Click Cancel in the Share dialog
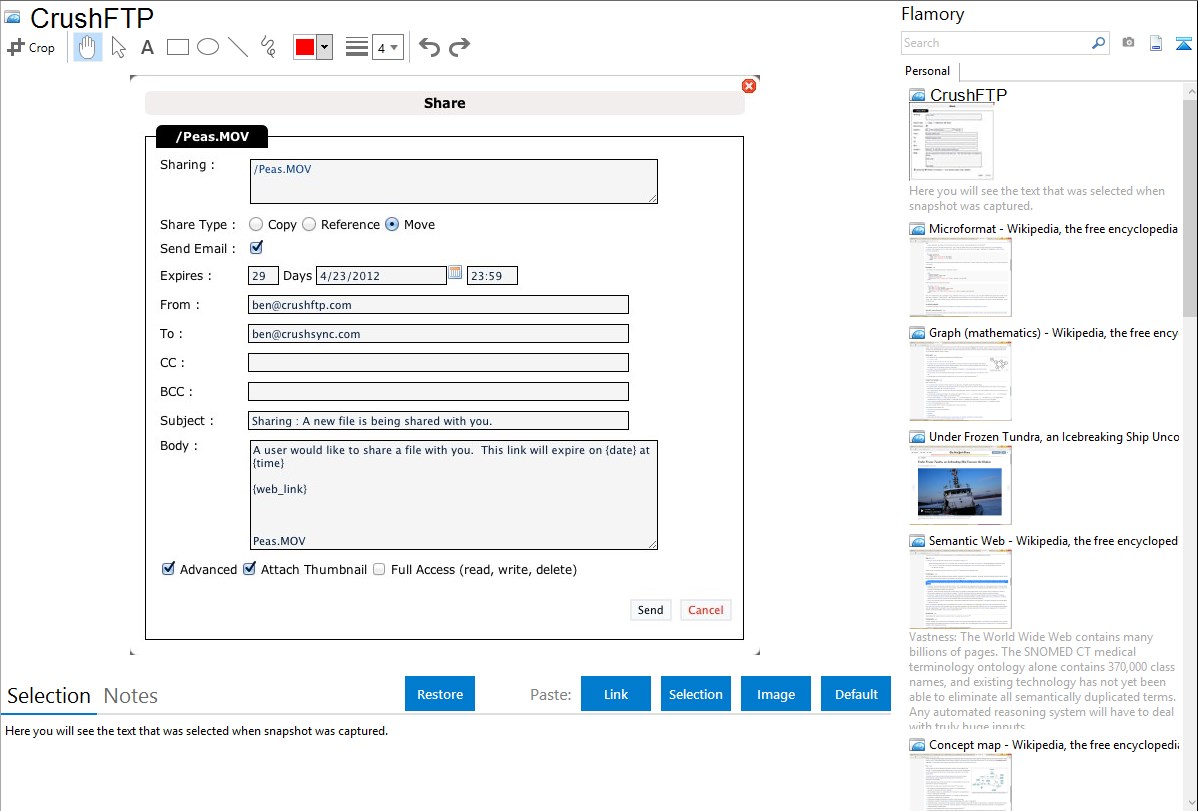Screen dimensions: 1198x811 tap(705, 610)
